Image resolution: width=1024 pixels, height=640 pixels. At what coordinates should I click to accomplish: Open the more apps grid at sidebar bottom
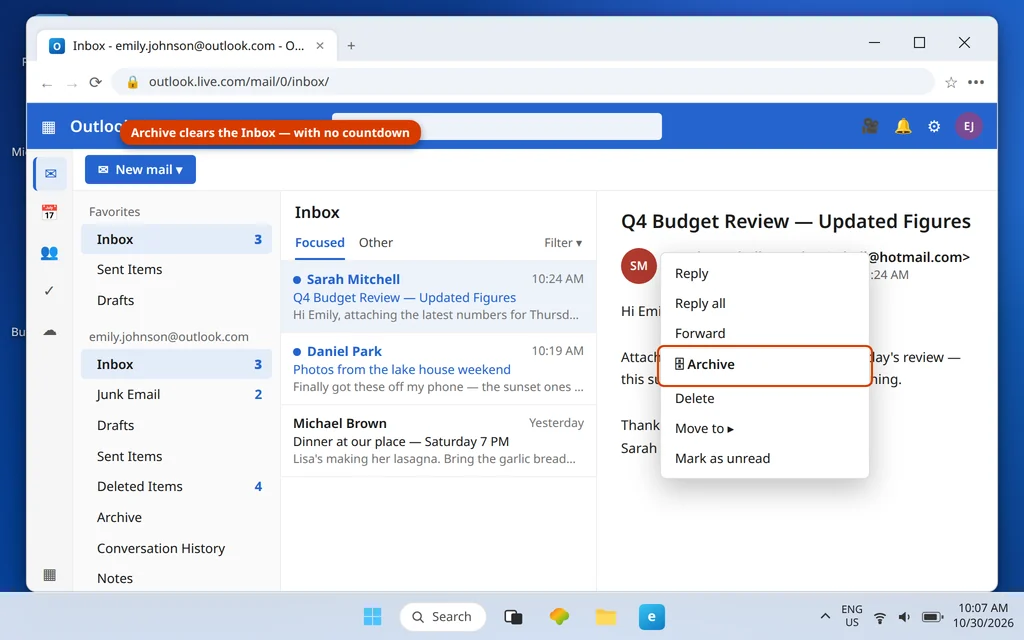pos(50,575)
